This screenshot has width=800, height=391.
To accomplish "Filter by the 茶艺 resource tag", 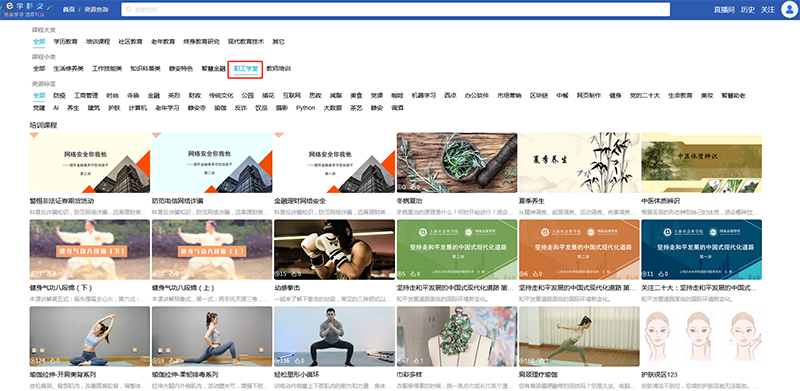I will point(356,108).
